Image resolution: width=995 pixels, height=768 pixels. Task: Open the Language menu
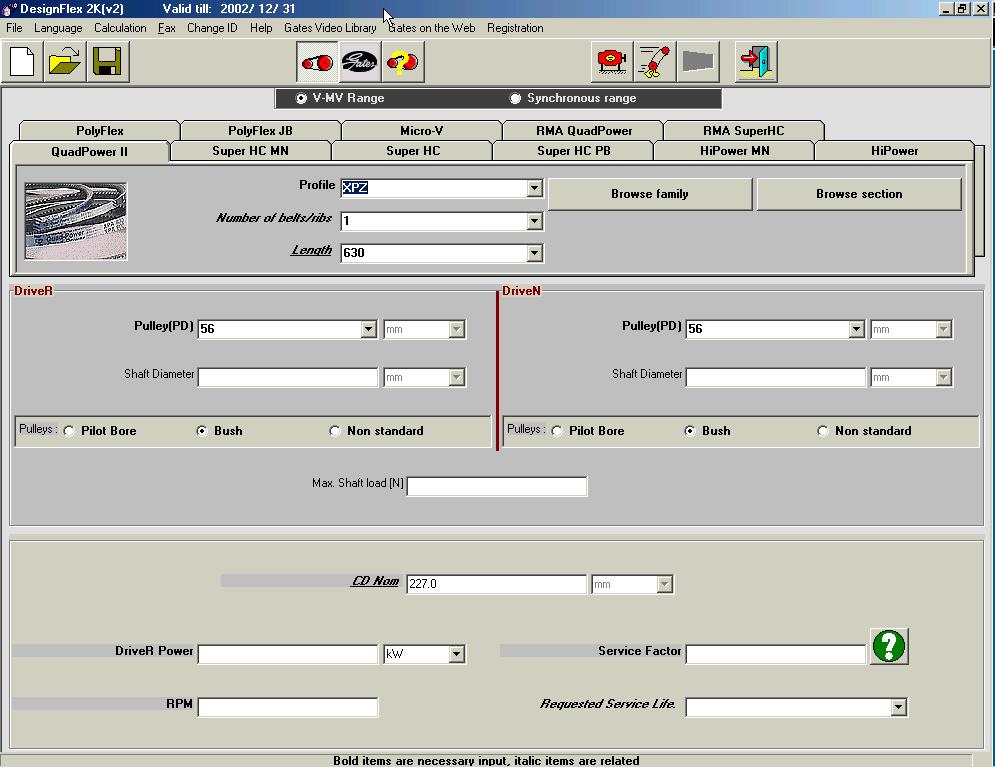pos(58,28)
